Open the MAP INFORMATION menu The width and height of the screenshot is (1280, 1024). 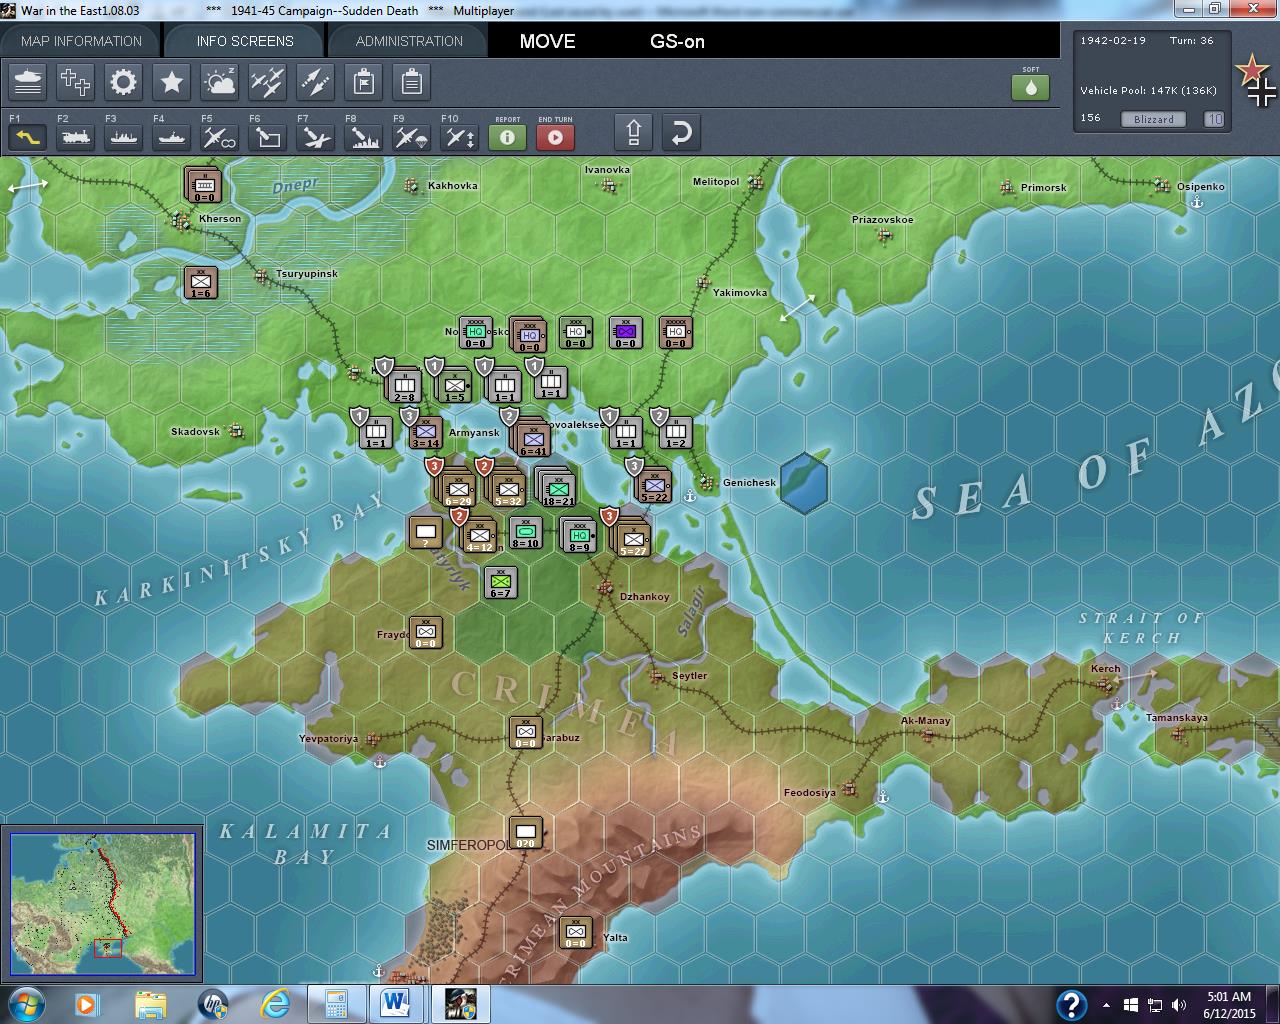point(83,41)
